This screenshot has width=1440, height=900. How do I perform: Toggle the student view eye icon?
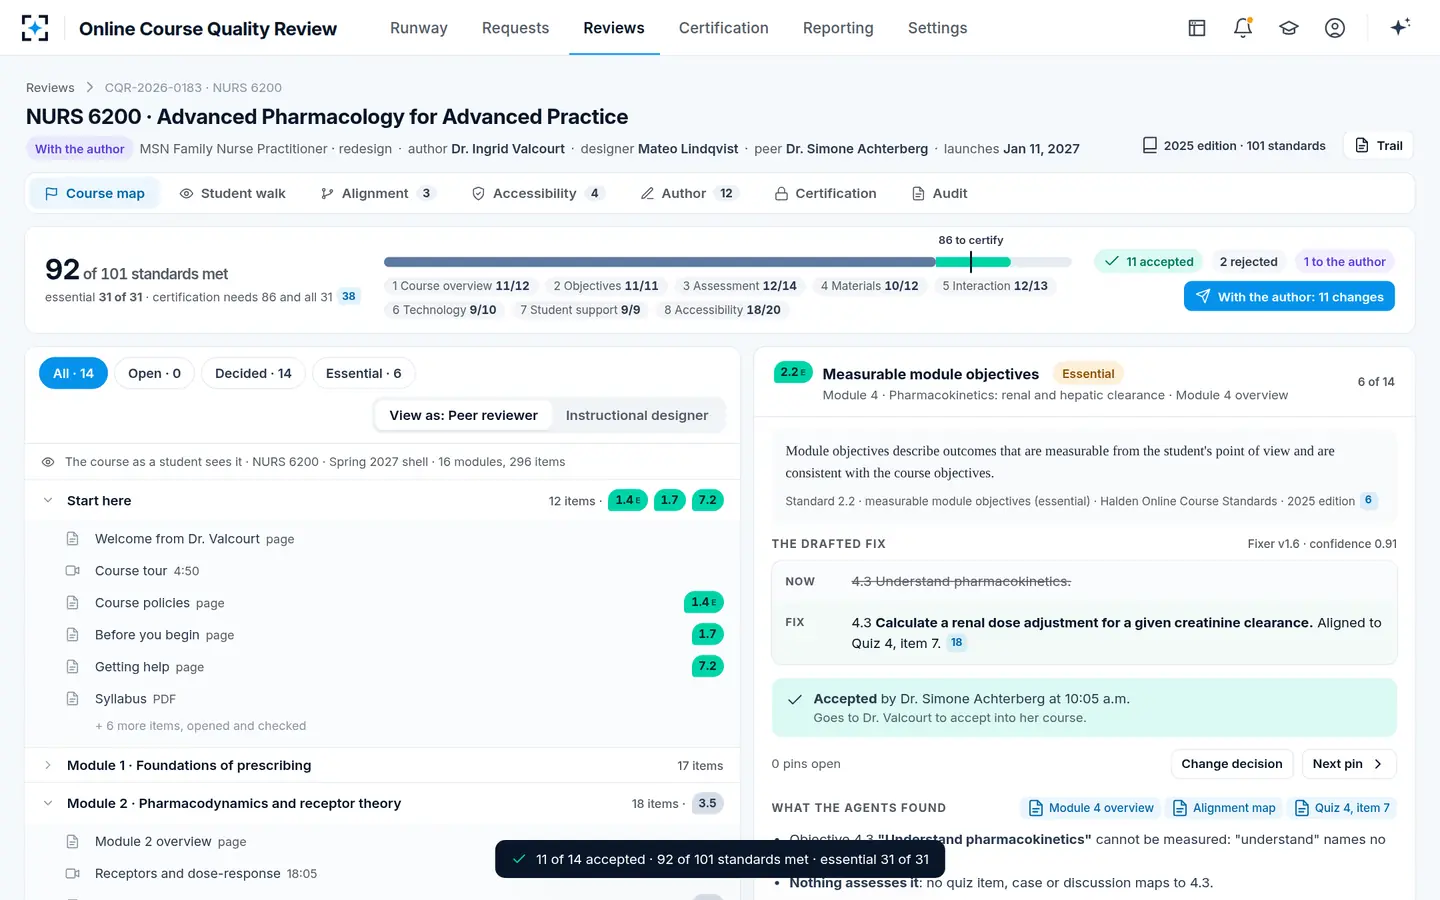[x=47, y=462]
